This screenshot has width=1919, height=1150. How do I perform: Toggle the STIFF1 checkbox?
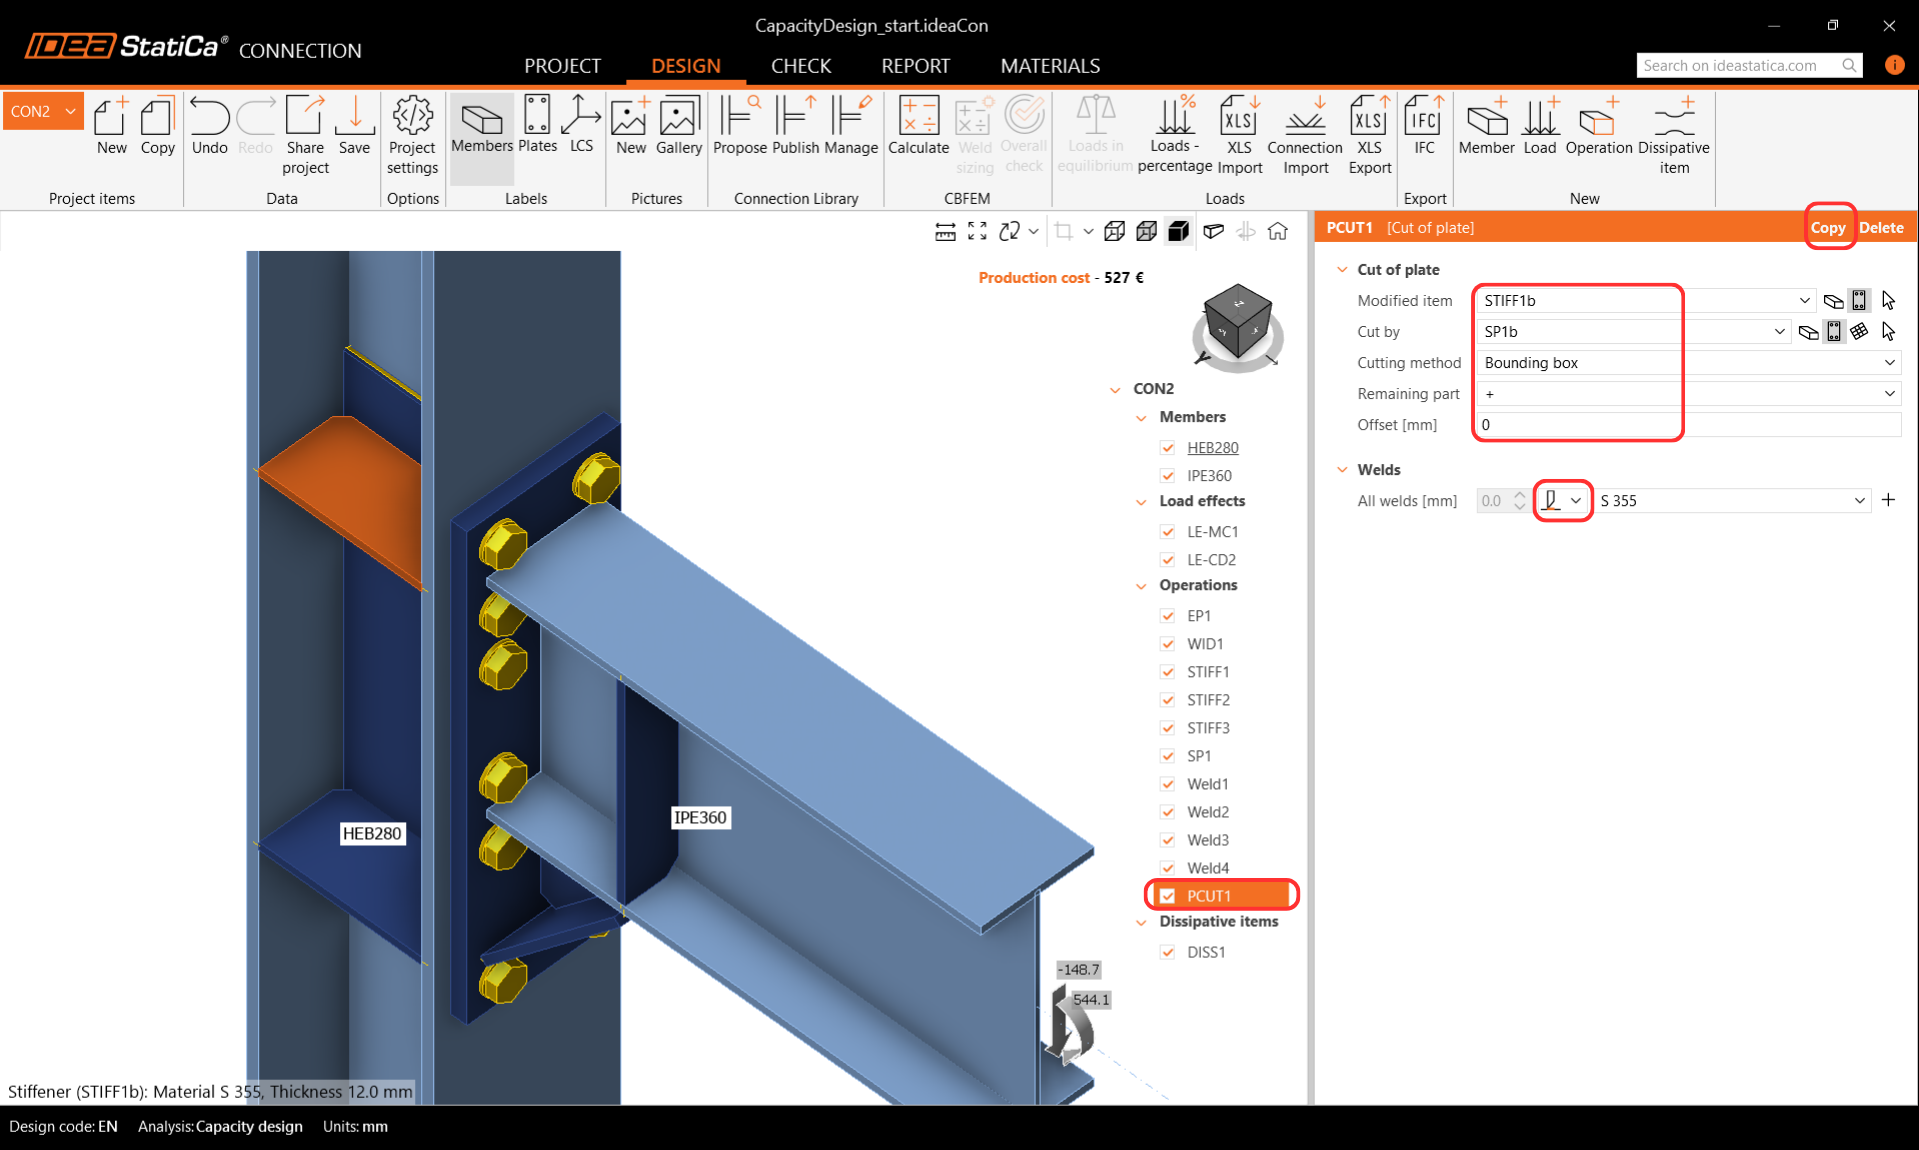click(1167, 671)
